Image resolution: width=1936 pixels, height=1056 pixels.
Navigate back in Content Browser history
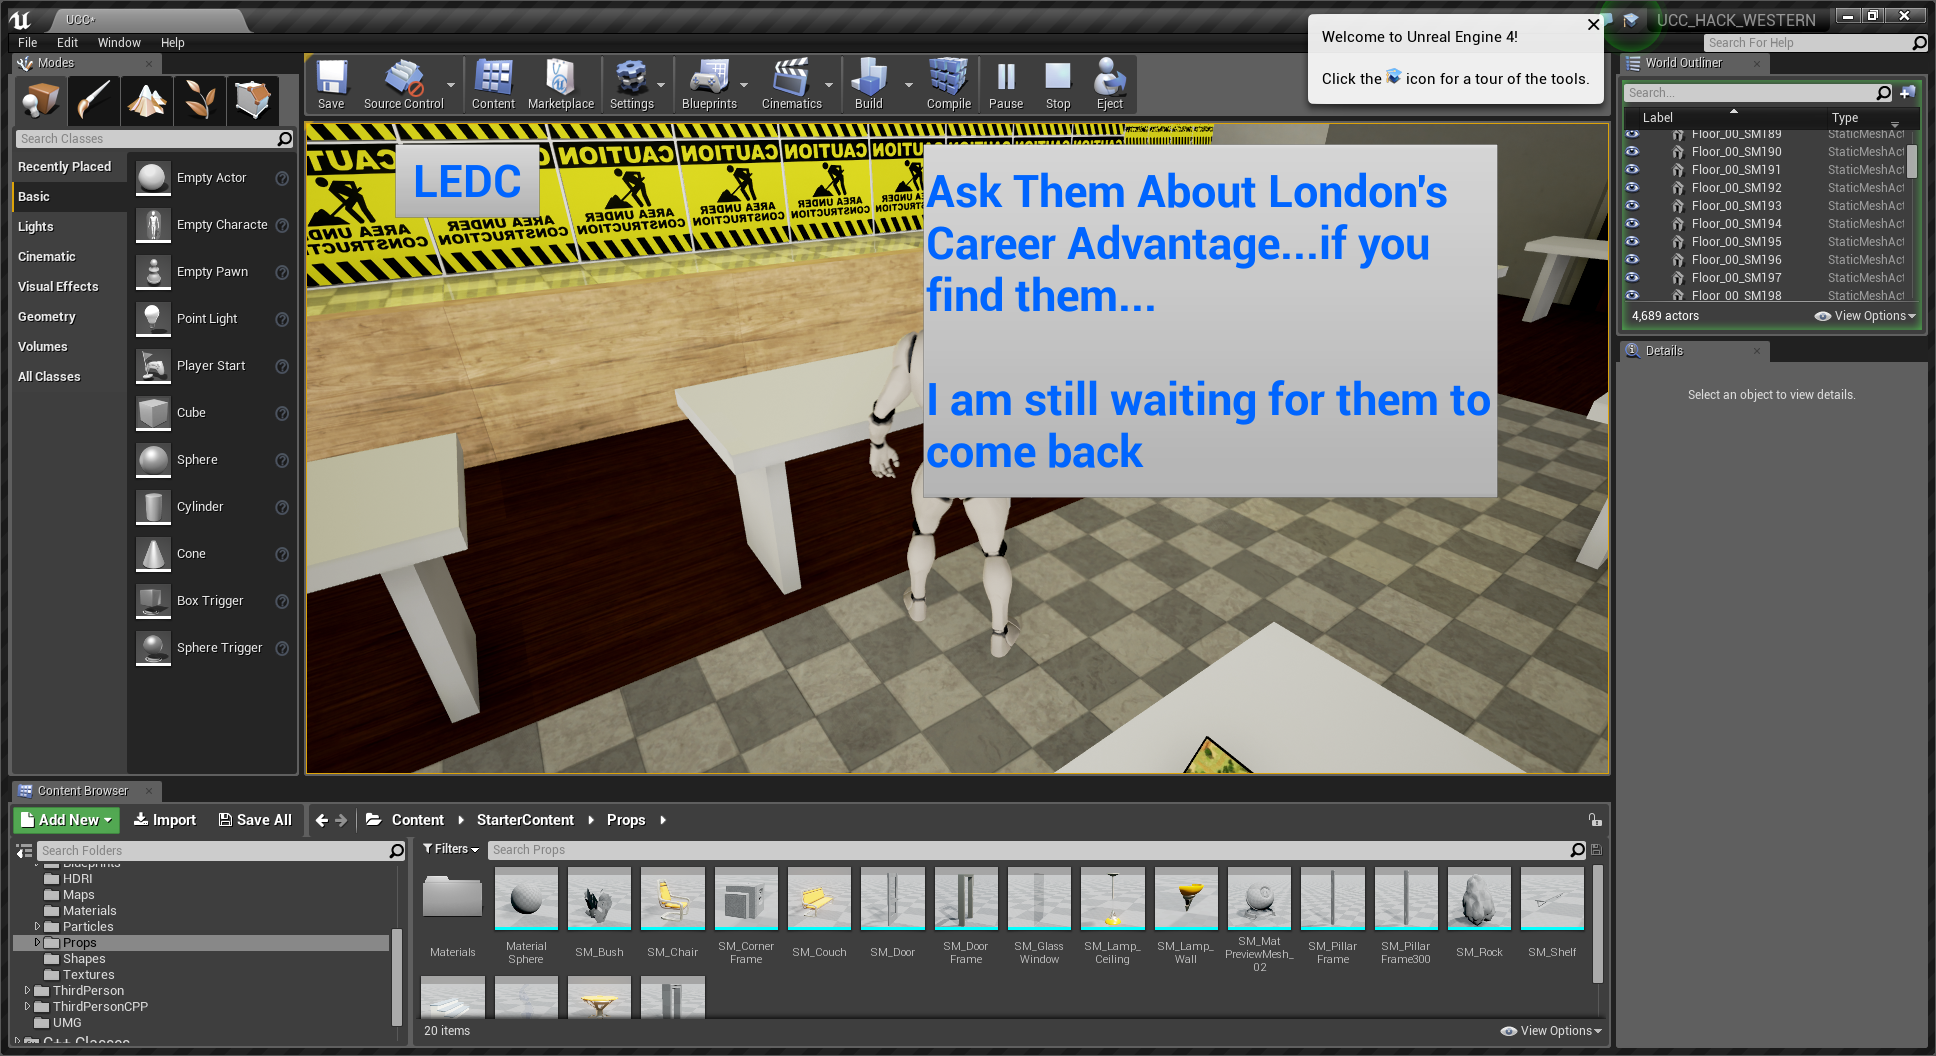coord(322,820)
